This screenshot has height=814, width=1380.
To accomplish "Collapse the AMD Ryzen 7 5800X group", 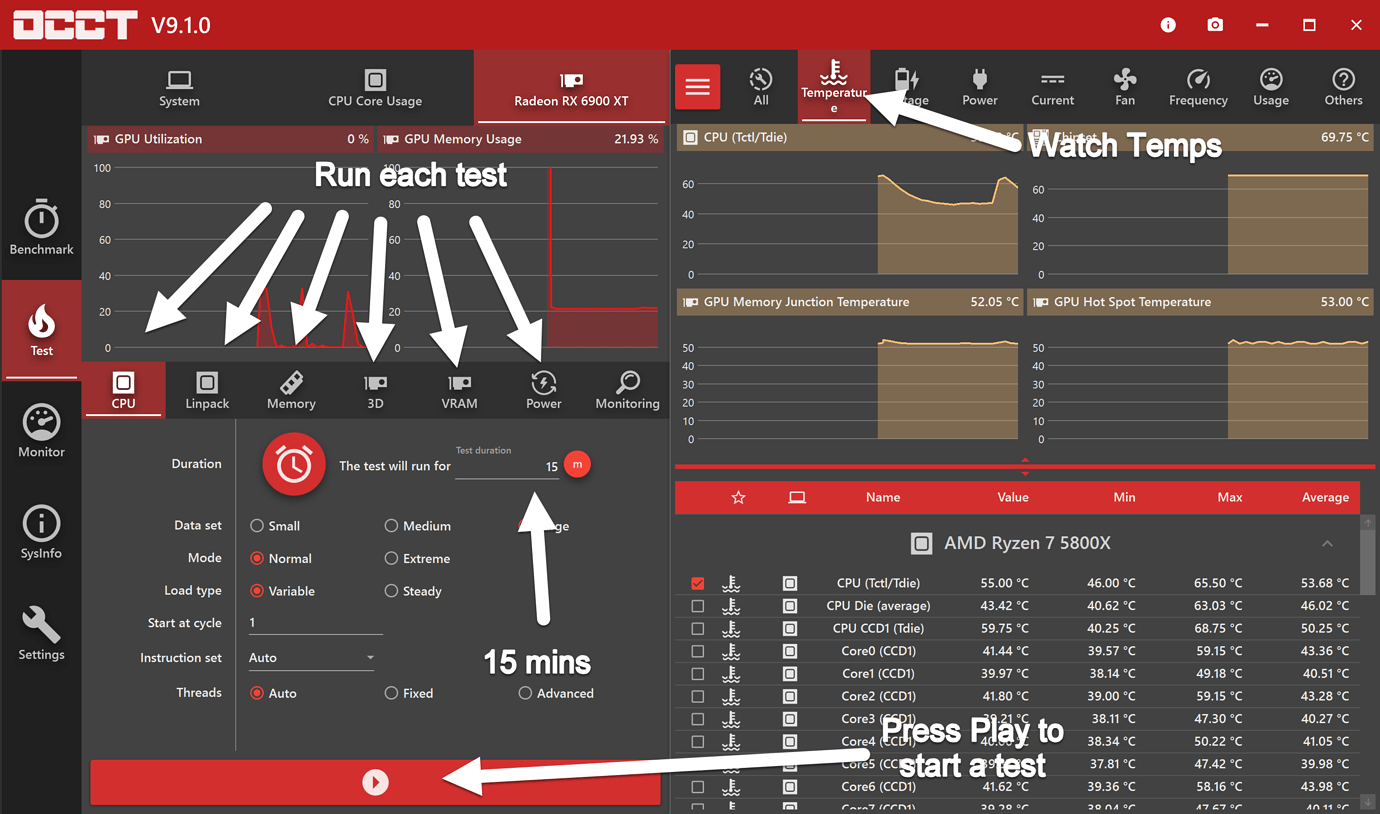I will (x=1327, y=543).
